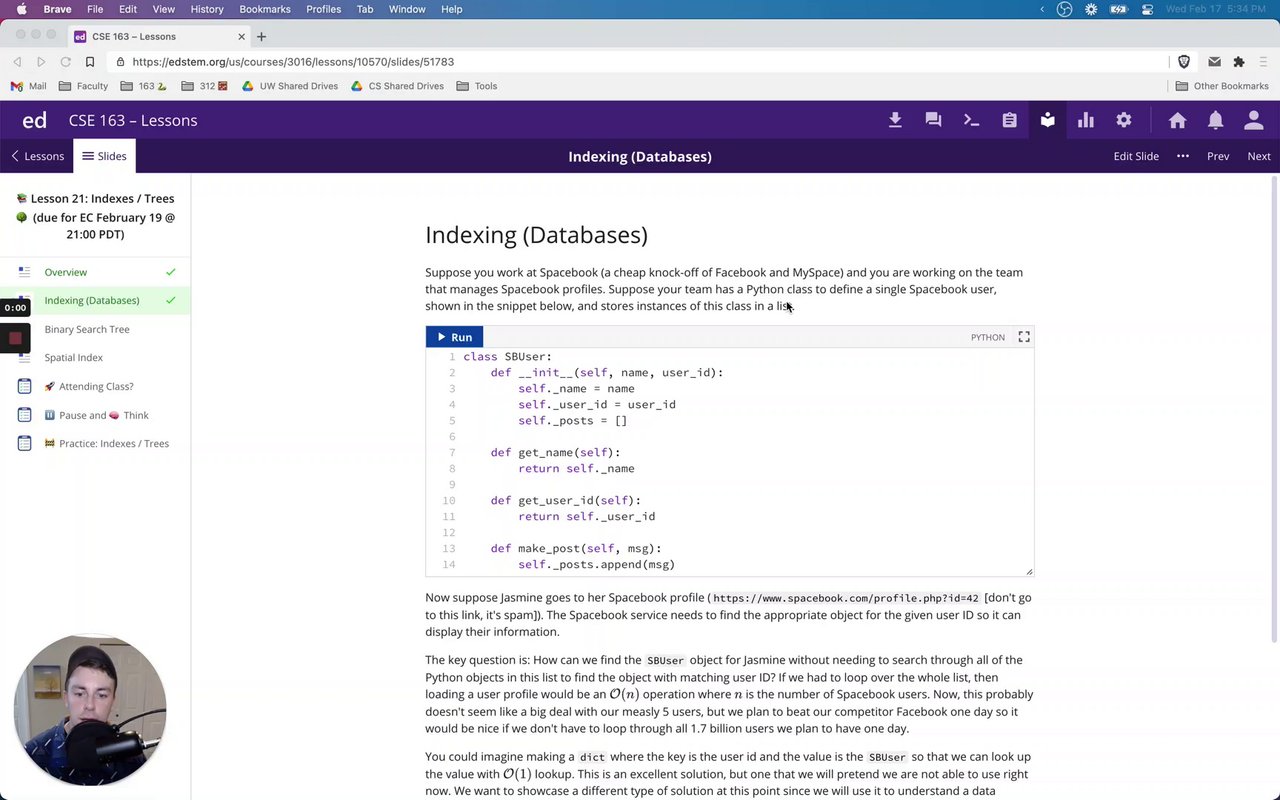Go back to Lessons list
The image size is (1280, 800).
tap(37, 156)
